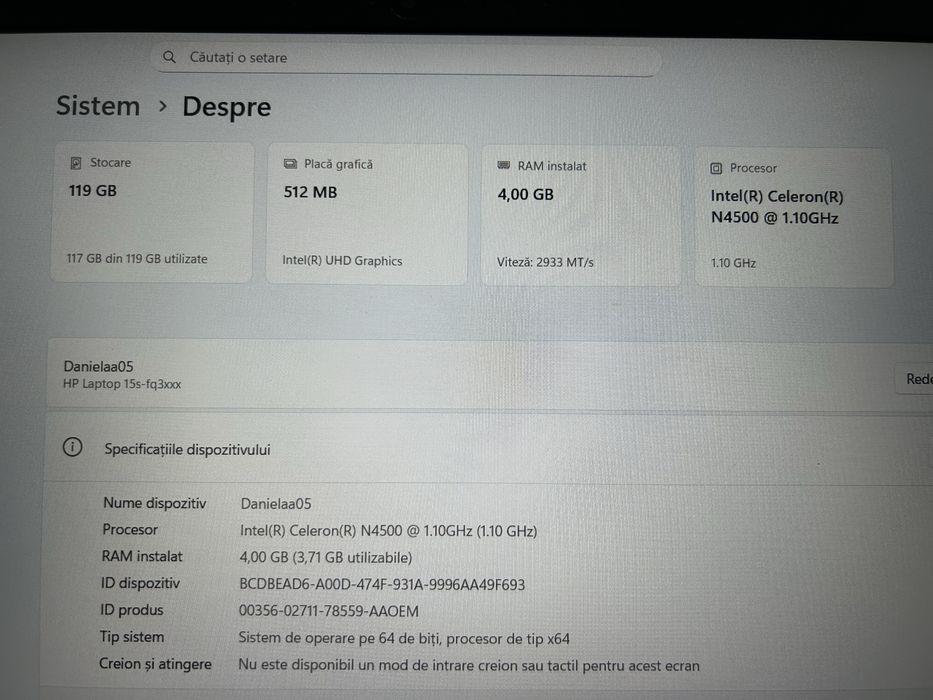This screenshot has width=933, height=700.
Task: Collapse the Specificațiile dispozitivului section
Action: coord(488,448)
